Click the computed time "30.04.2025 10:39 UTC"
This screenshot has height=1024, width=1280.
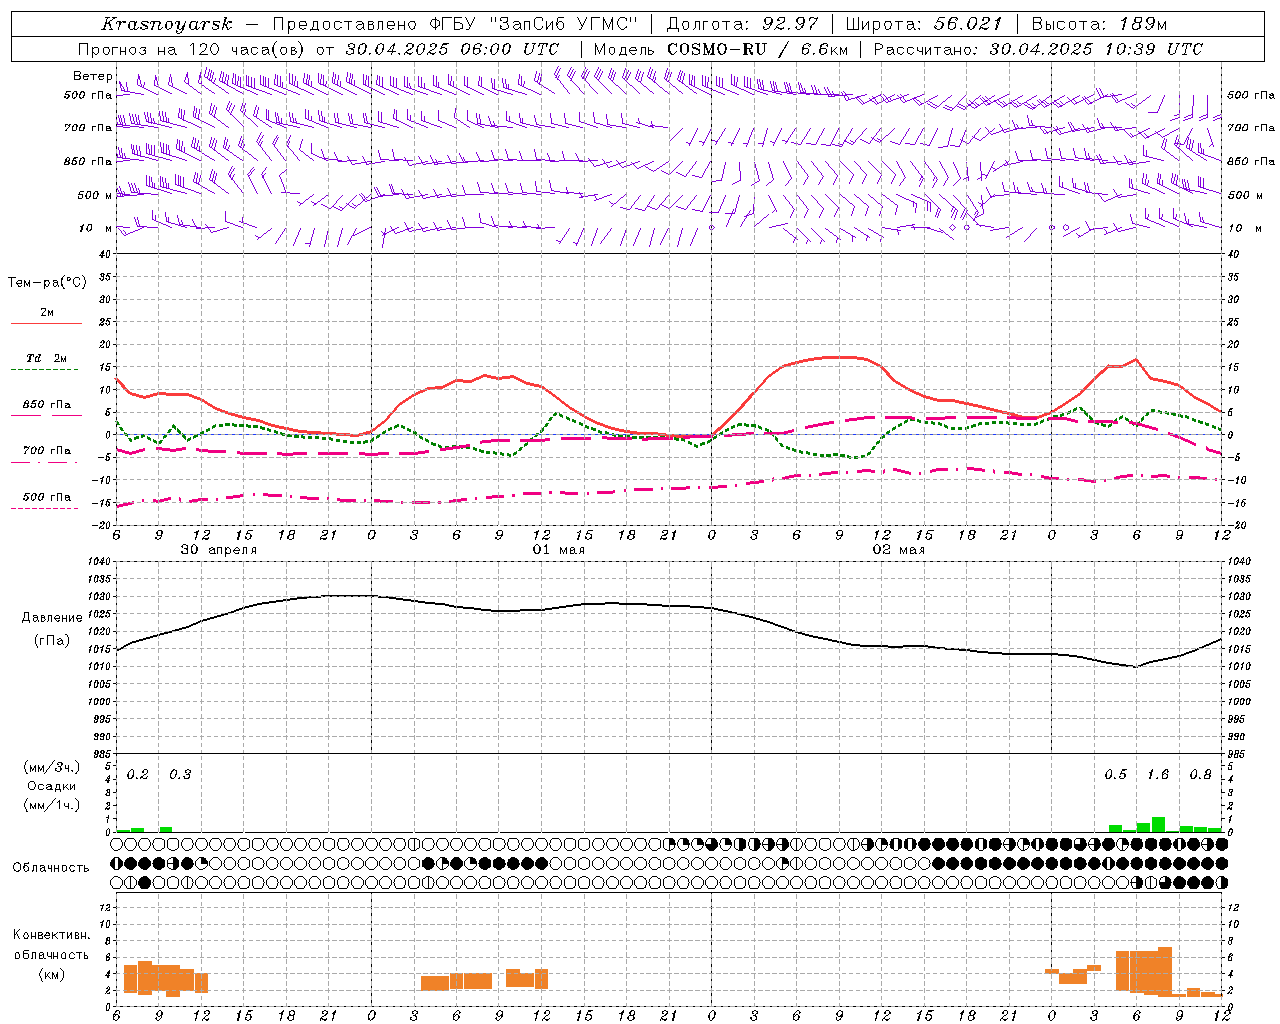tap(1096, 49)
